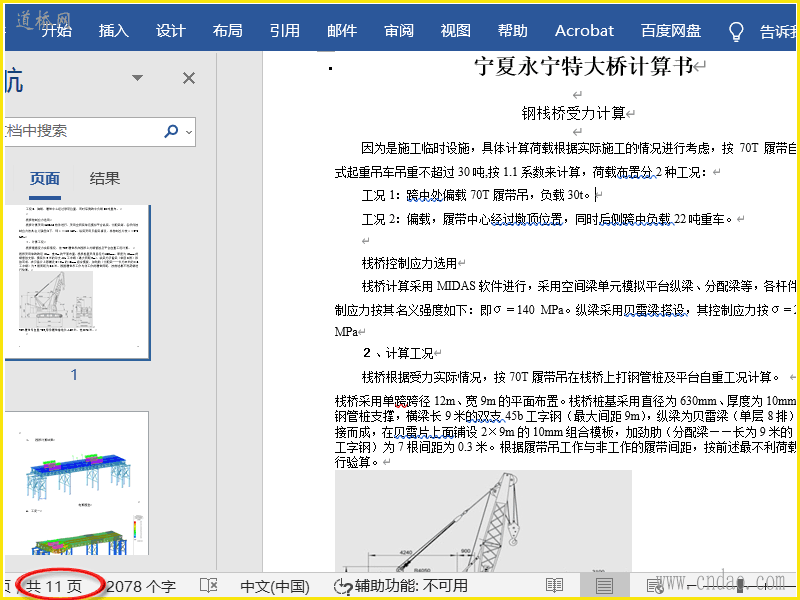The image size is (800, 600).
Task: Switch to Read Mode view icon
Action: [554, 586]
